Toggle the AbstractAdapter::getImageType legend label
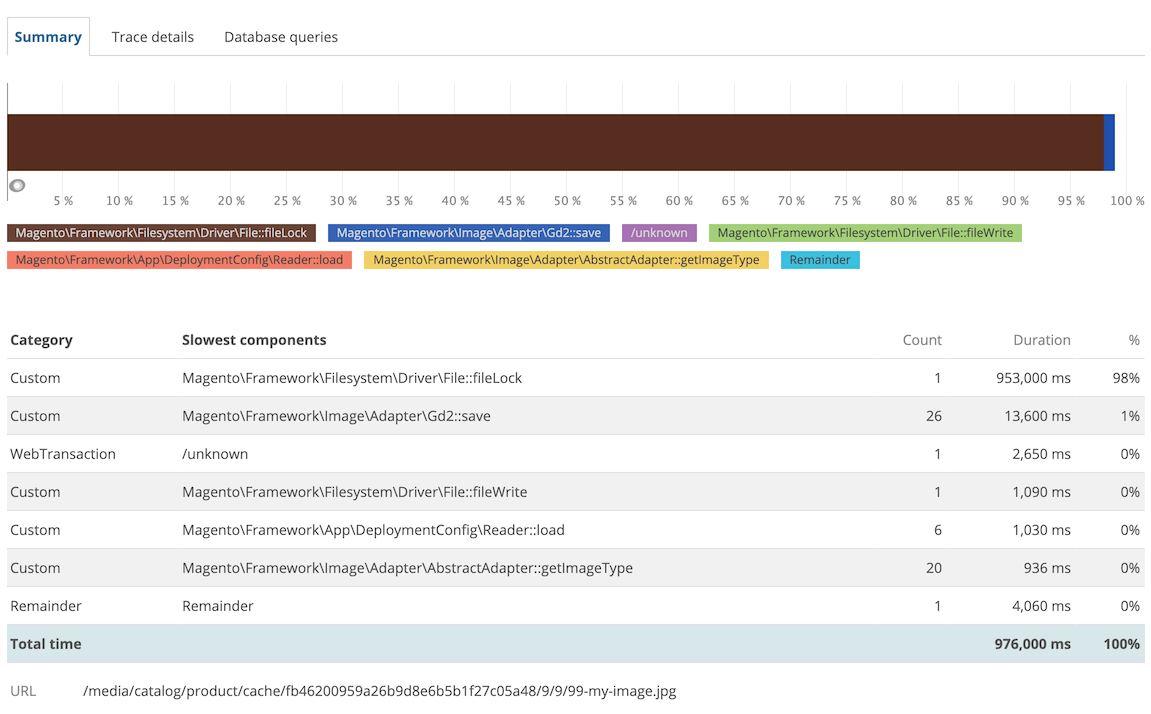 point(566,260)
